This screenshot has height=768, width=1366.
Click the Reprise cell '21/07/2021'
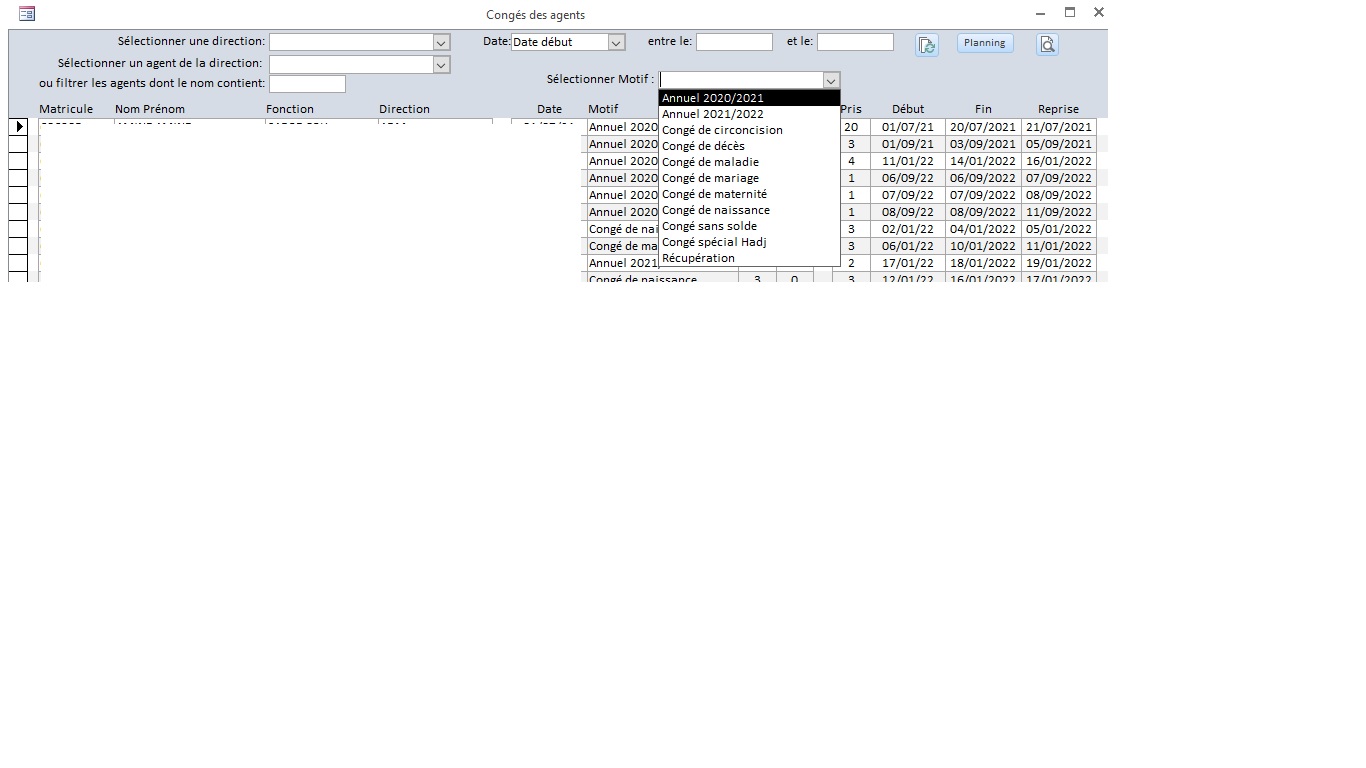(1059, 127)
